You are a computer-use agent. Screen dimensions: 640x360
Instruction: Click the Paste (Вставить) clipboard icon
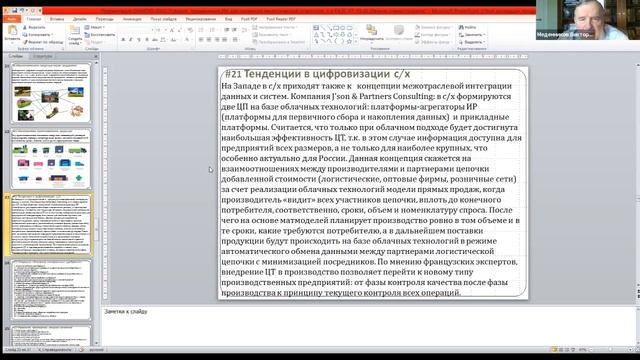[12, 30]
